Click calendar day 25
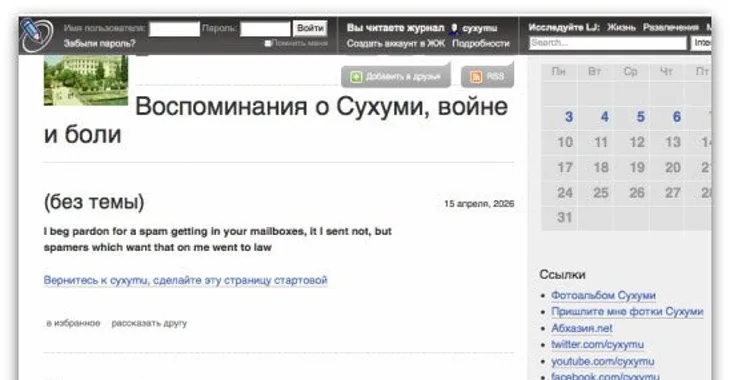Image resolution: width=730 pixels, height=380 pixels. (601, 192)
